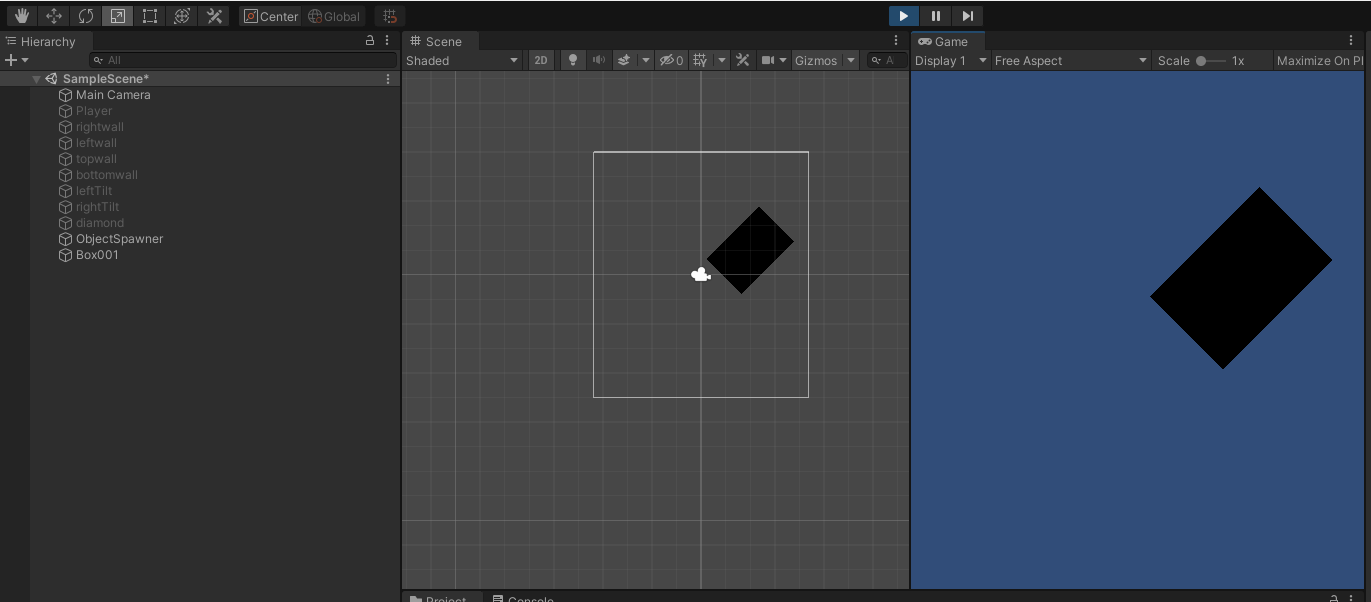Switch to the Game tab
The image size is (1371, 602).
947,41
